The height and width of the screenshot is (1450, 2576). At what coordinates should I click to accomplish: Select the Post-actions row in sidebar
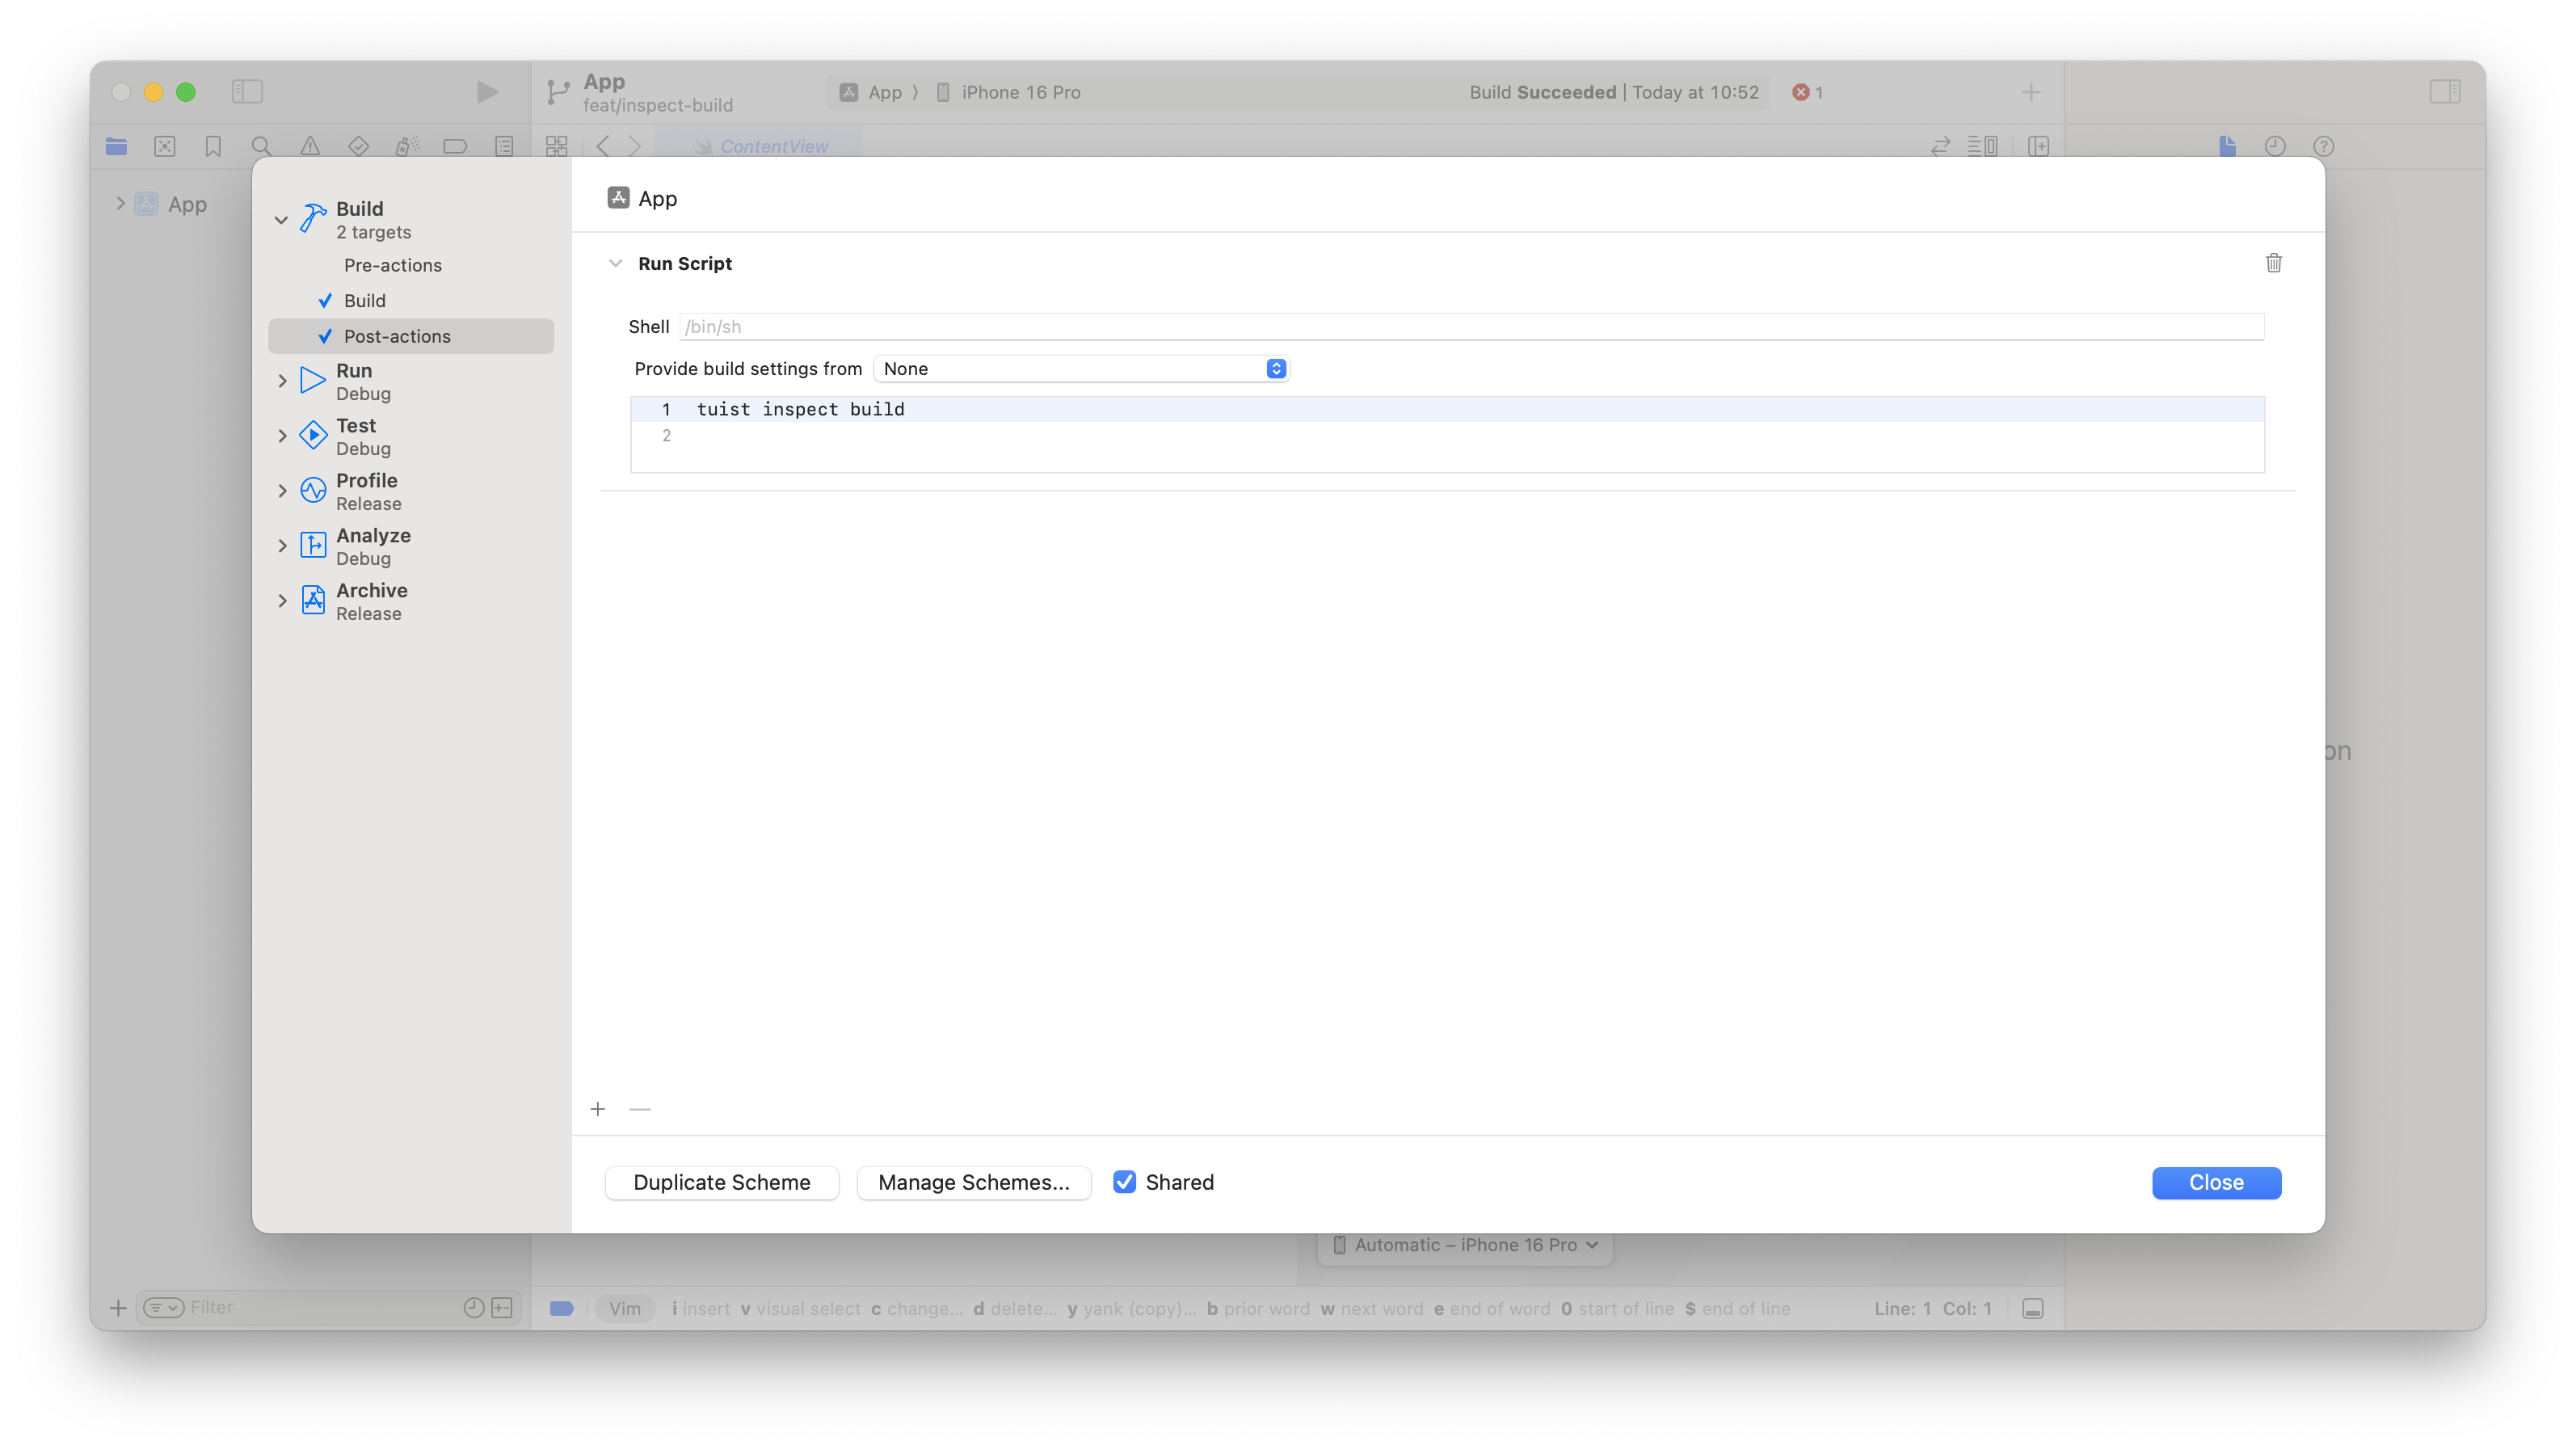click(x=411, y=336)
